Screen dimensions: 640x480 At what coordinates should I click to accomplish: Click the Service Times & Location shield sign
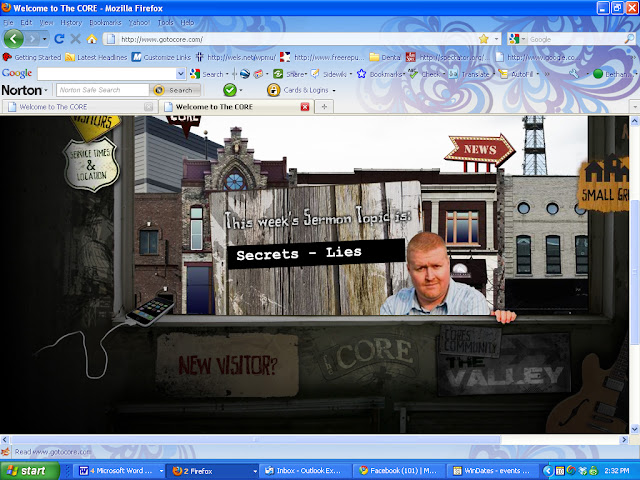coord(91,164)
